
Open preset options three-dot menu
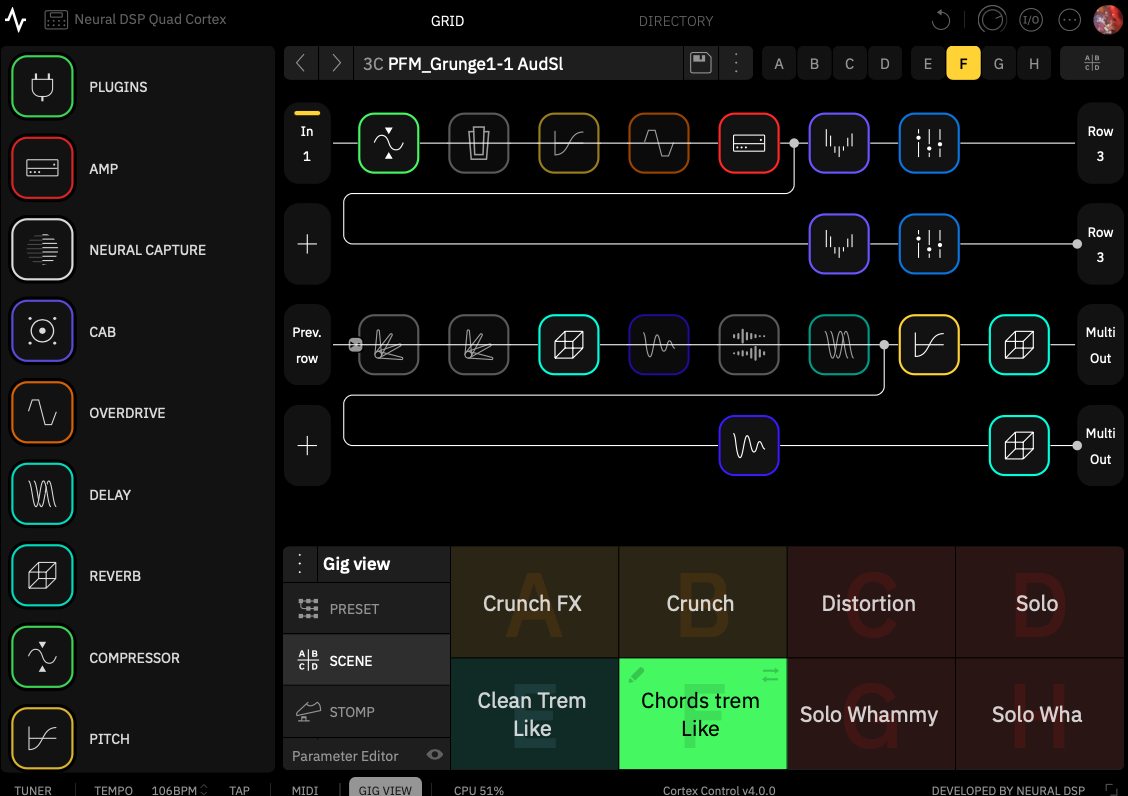point(736,63)
